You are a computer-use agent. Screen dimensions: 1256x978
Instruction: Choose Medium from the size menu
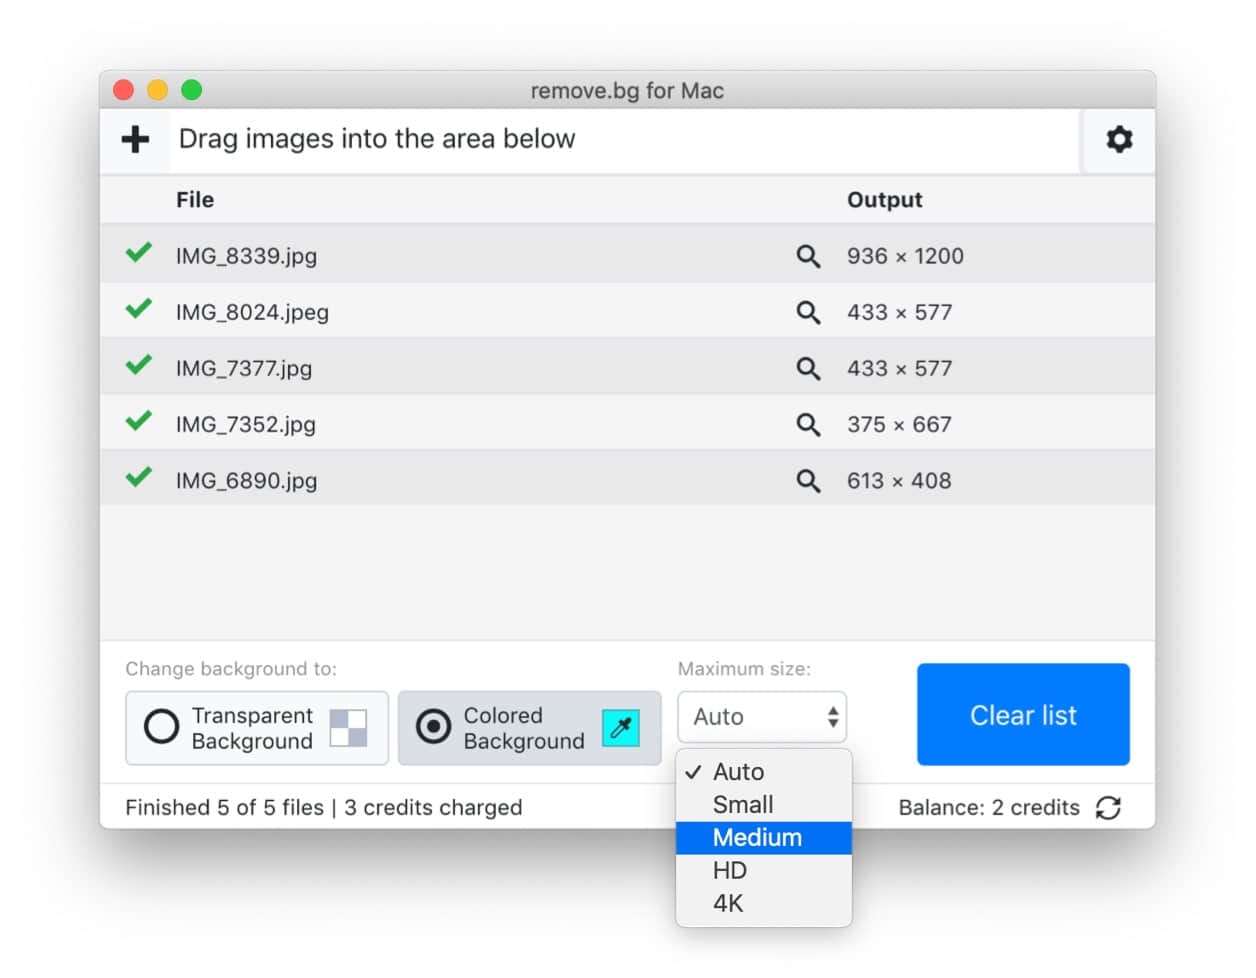click(x=764, y=838)
